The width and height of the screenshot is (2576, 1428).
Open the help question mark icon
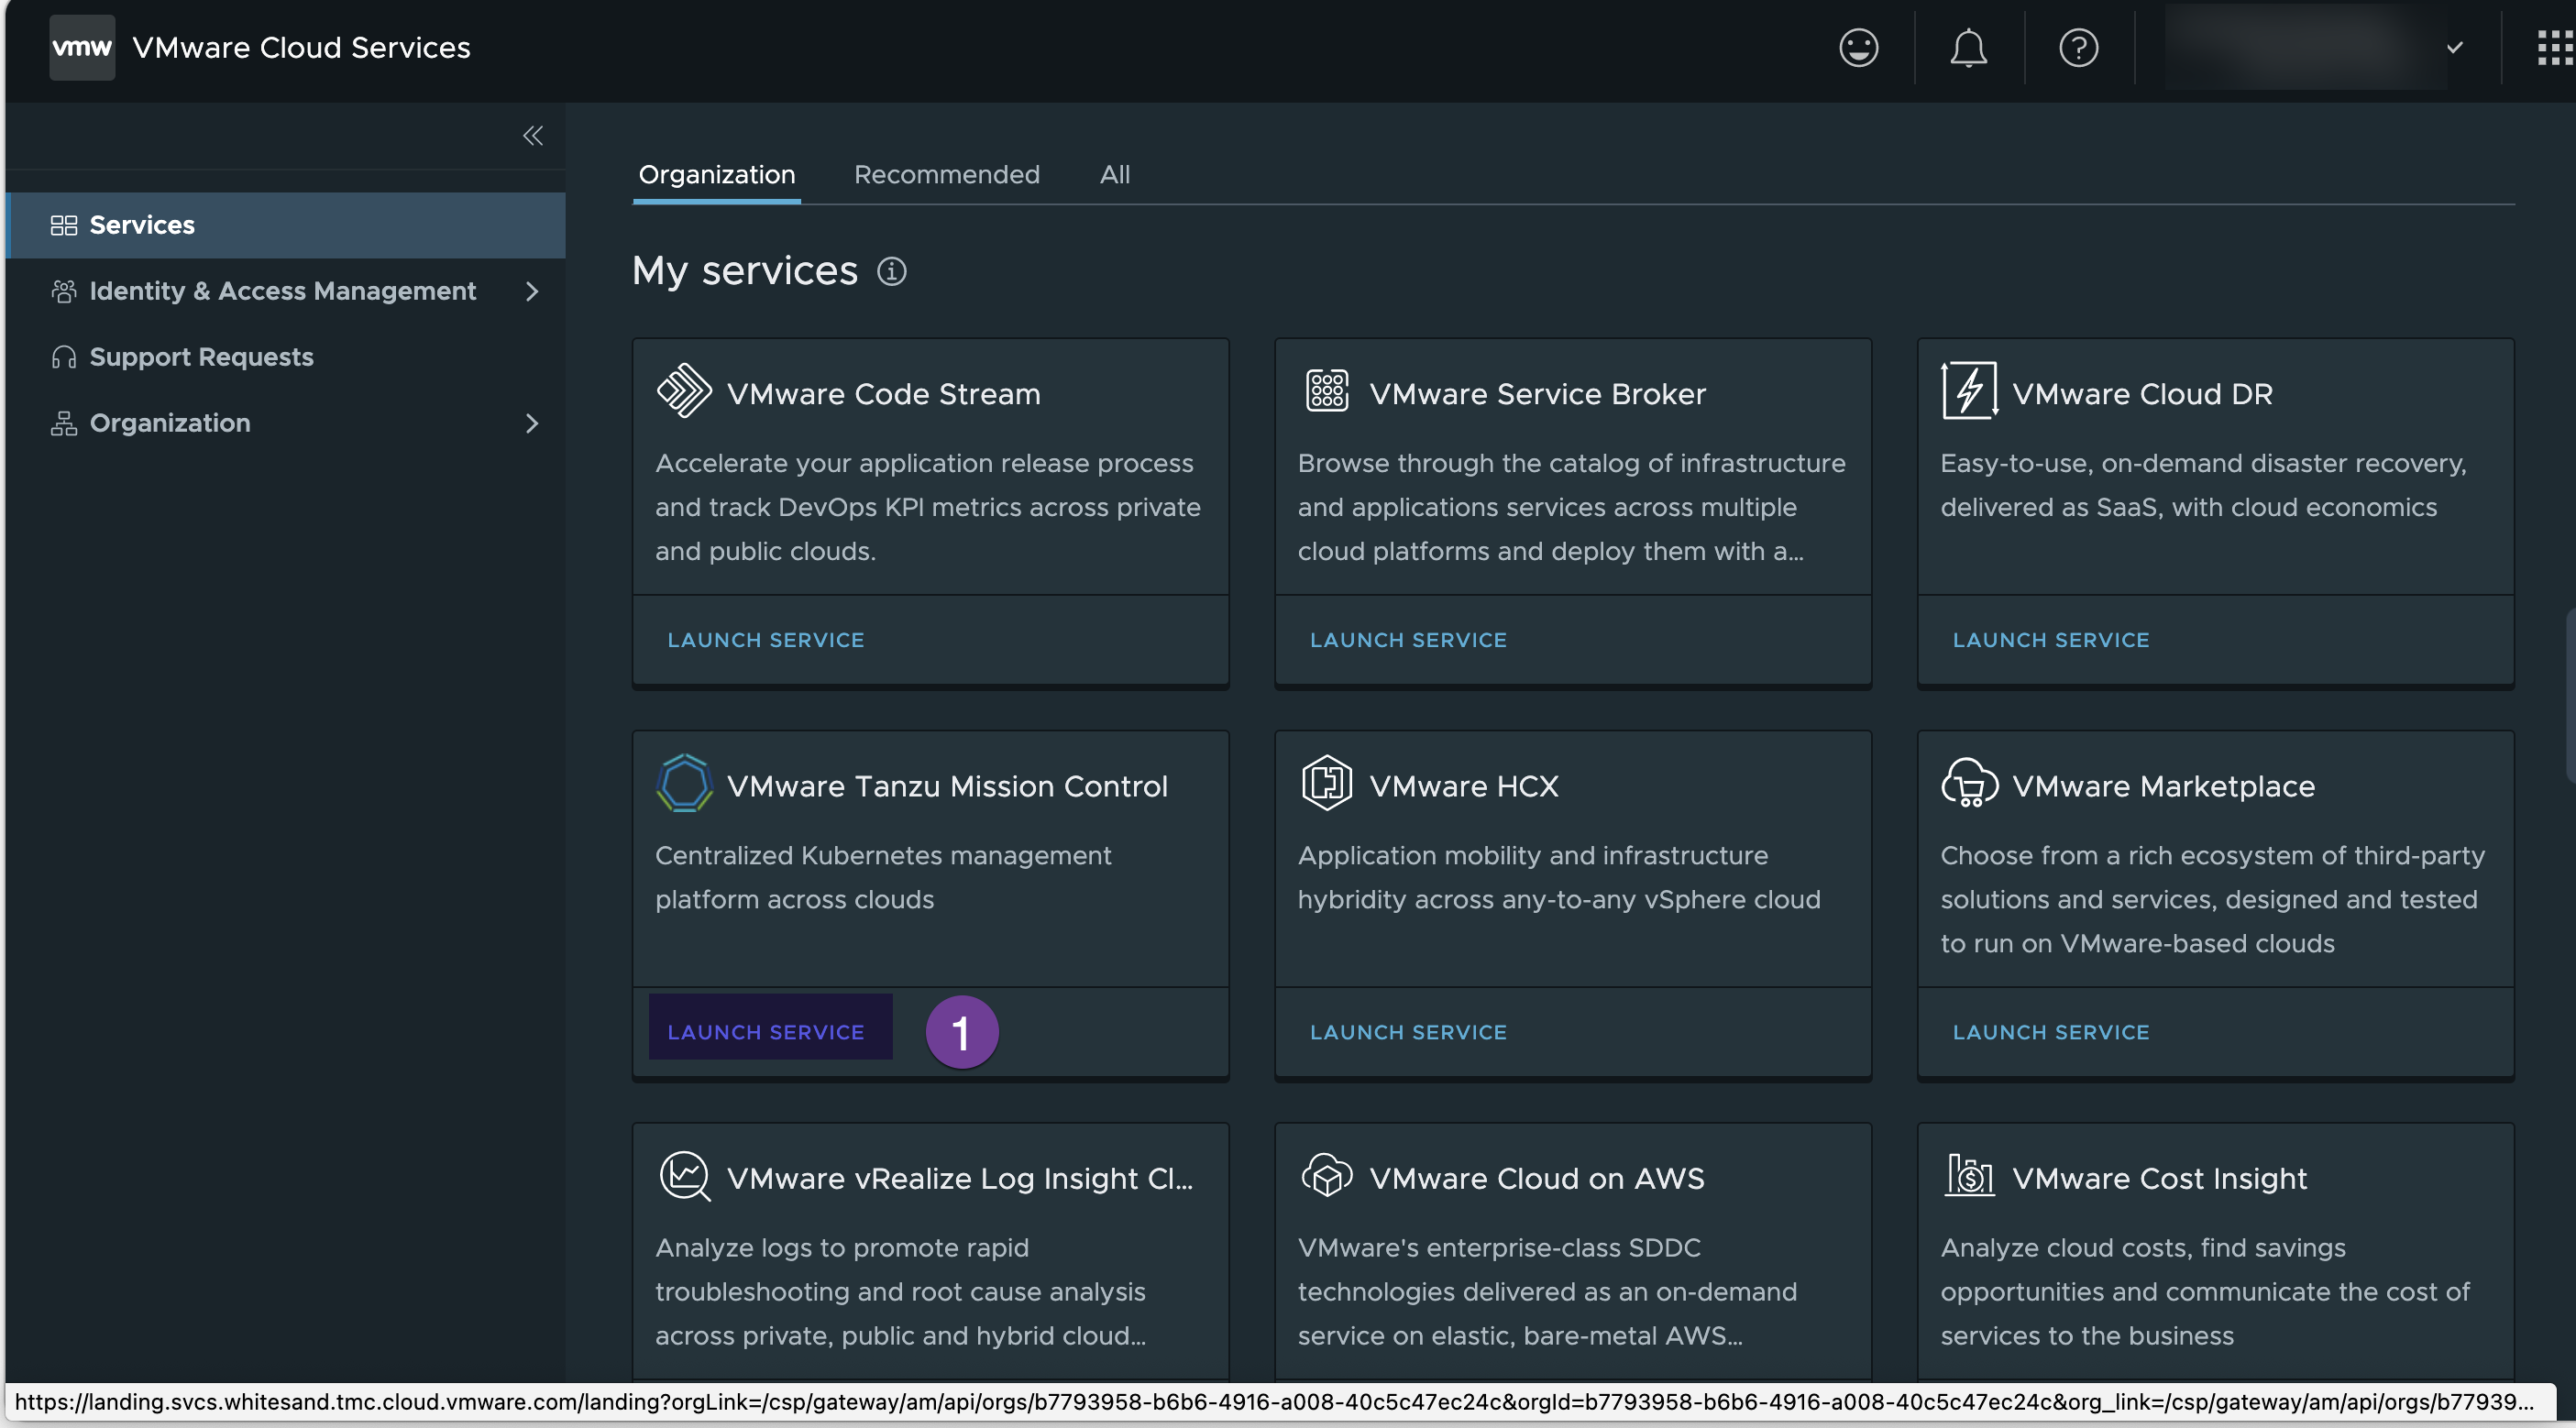pyautogui.click(x=2078, y=47)
